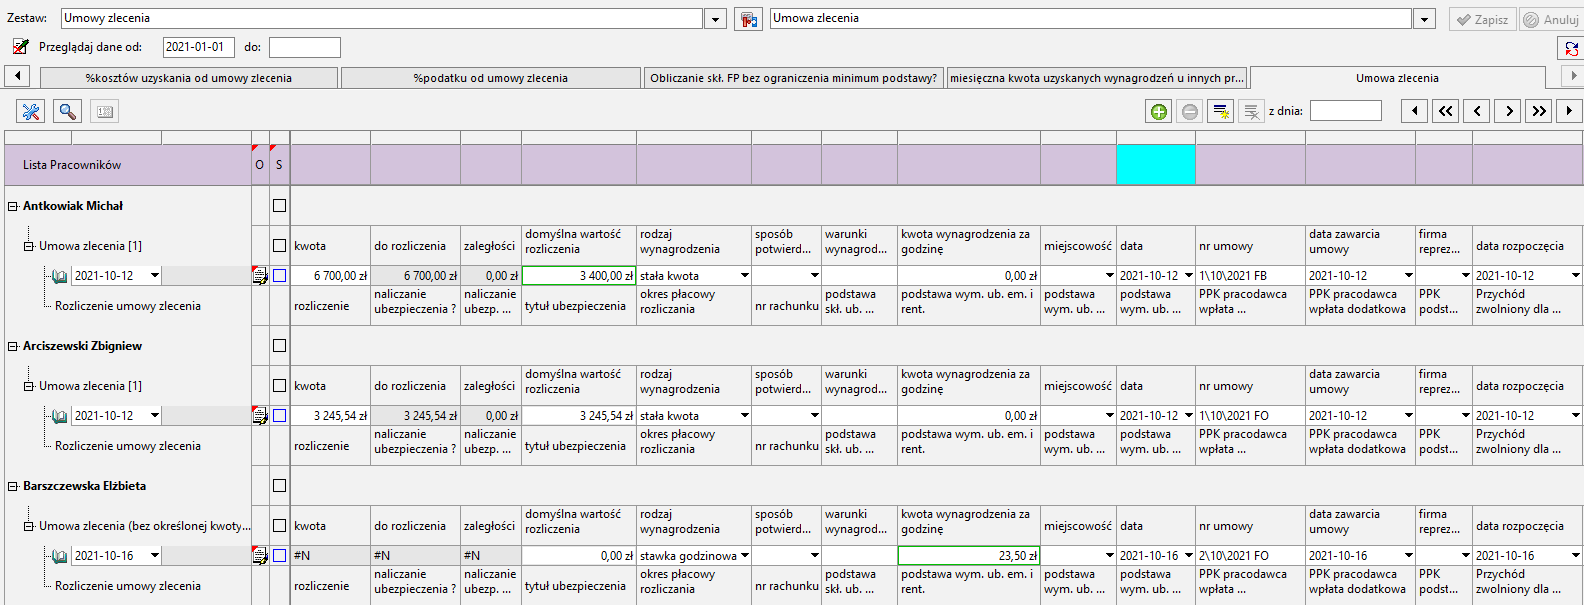Open the Zestaw 'Umowy zlecenia' dropdown
The width and height of the screenshot is (1584, 605).
pyautogui.click(x=715, y=19)
